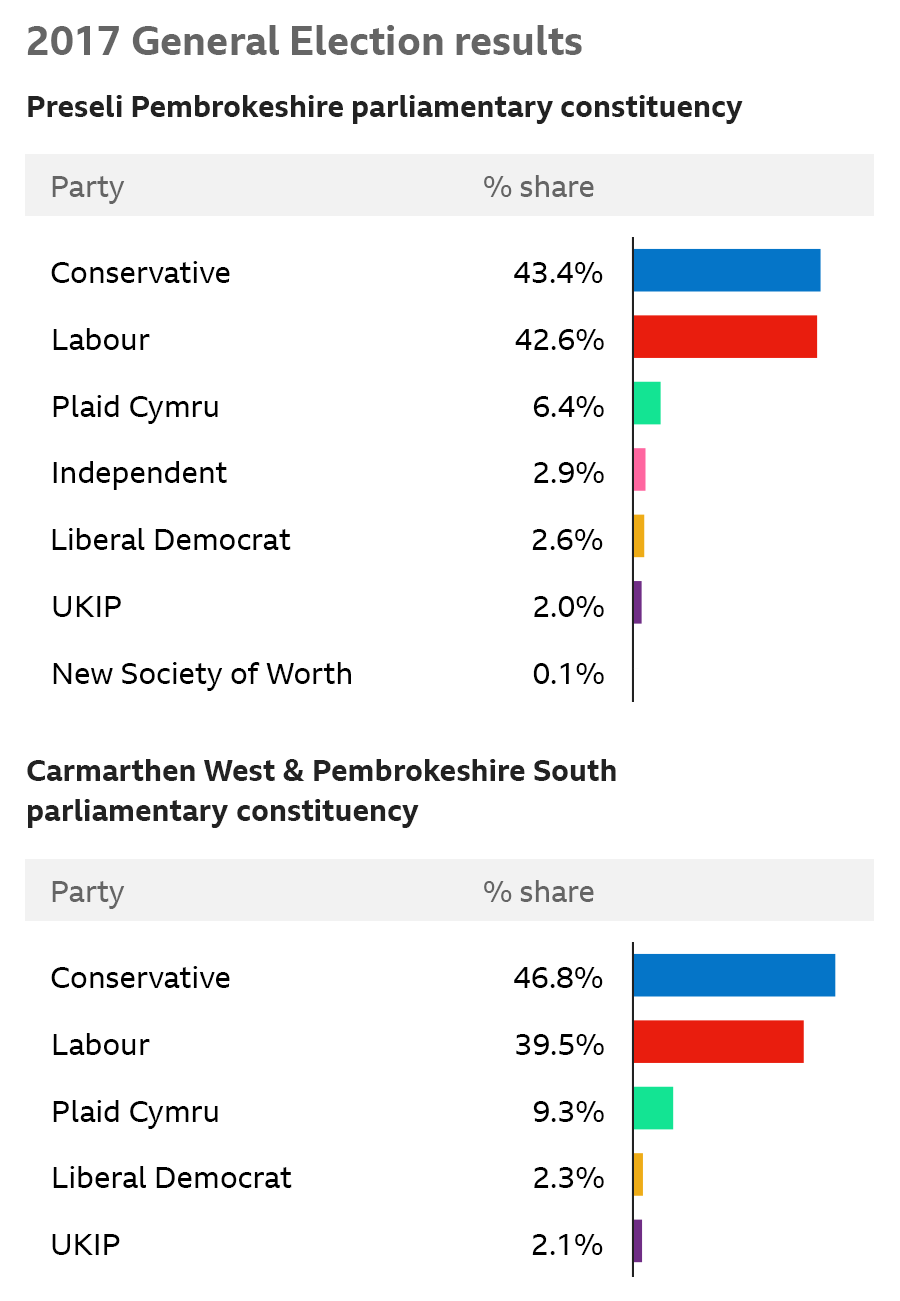Select the orange Liberal Democrat bar at 2.6%
Viewport: 900px width, 1301px height.
pos(639,536)
